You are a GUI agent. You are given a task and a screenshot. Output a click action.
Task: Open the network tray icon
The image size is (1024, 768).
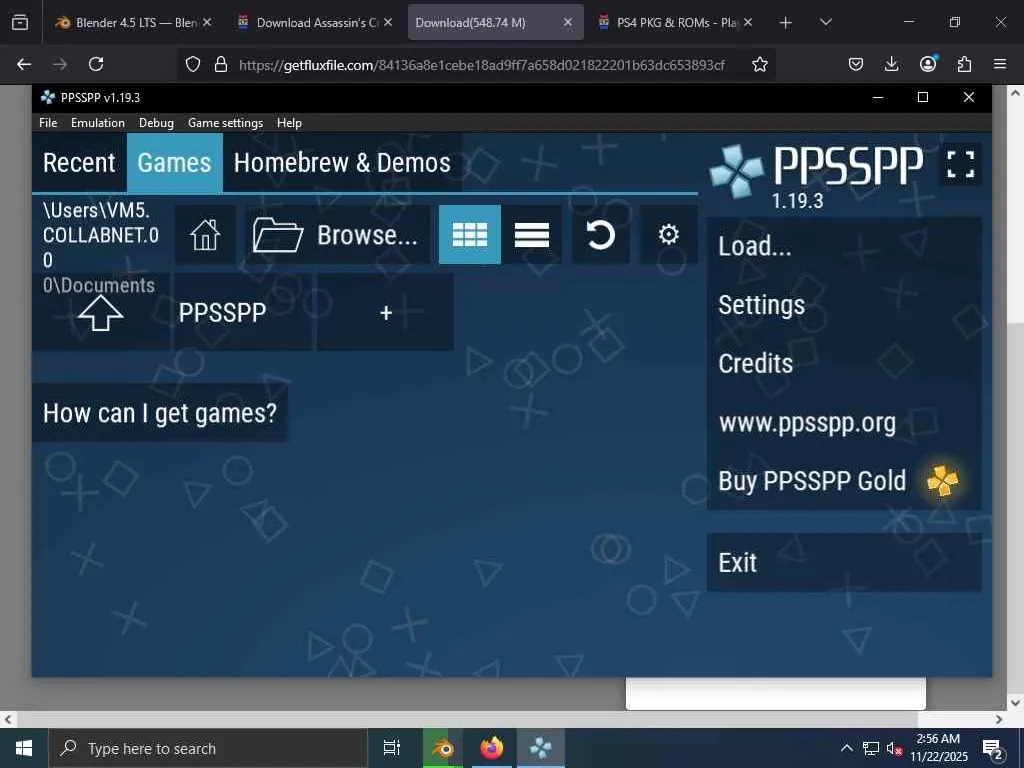(871, 748)
